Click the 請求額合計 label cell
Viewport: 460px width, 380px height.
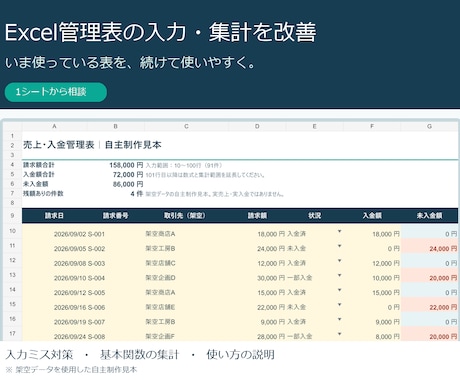pyautogui.click(x=39, y=165)
